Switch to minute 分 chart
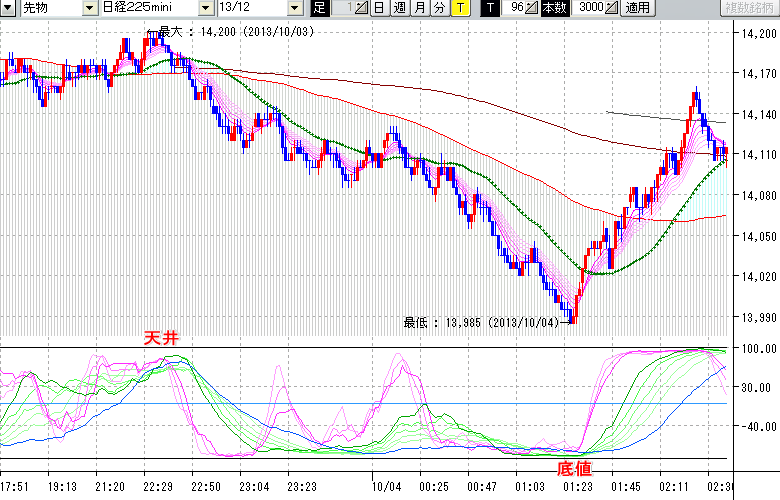 [x=440, y=8]
